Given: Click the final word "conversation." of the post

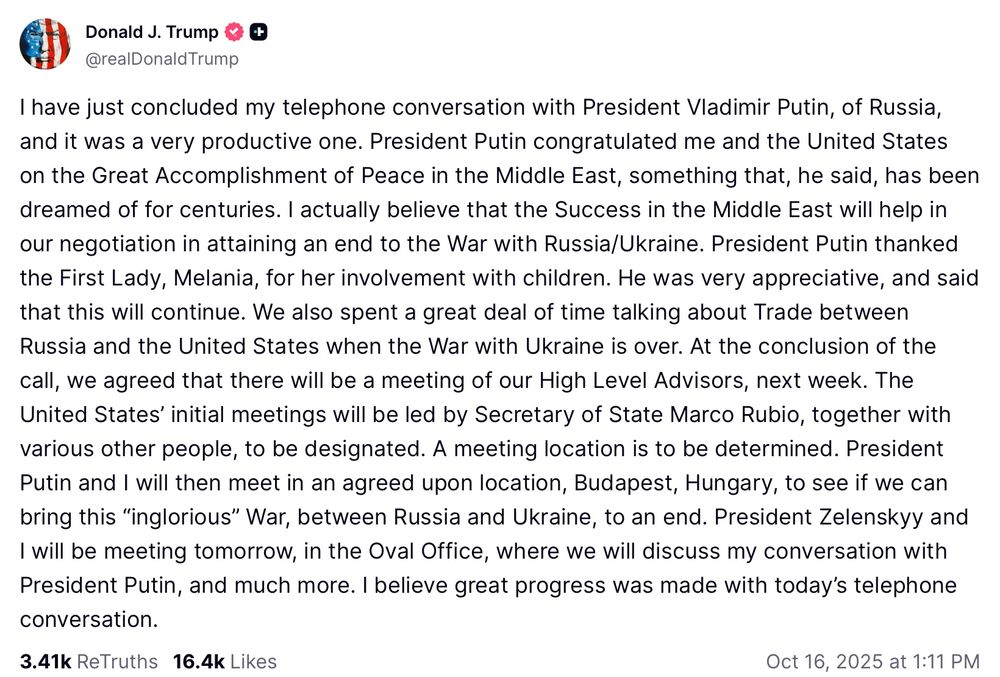Looking at the screenshot, I should point(89,619).
